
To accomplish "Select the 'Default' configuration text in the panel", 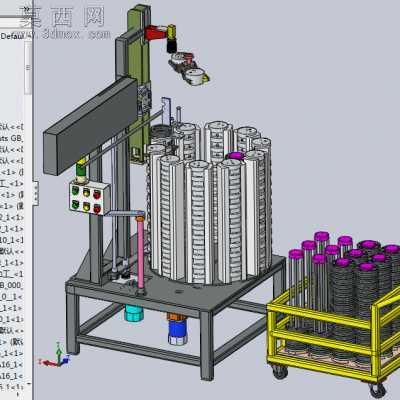I will pos(11,36).
